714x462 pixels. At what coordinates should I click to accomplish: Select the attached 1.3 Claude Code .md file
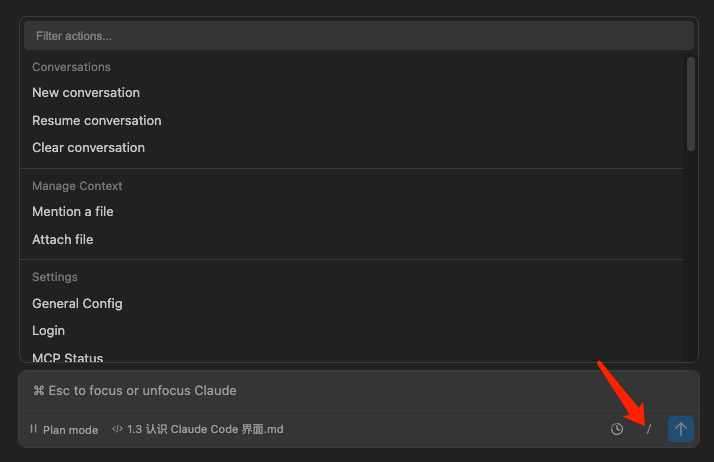[x=205, y=429]
